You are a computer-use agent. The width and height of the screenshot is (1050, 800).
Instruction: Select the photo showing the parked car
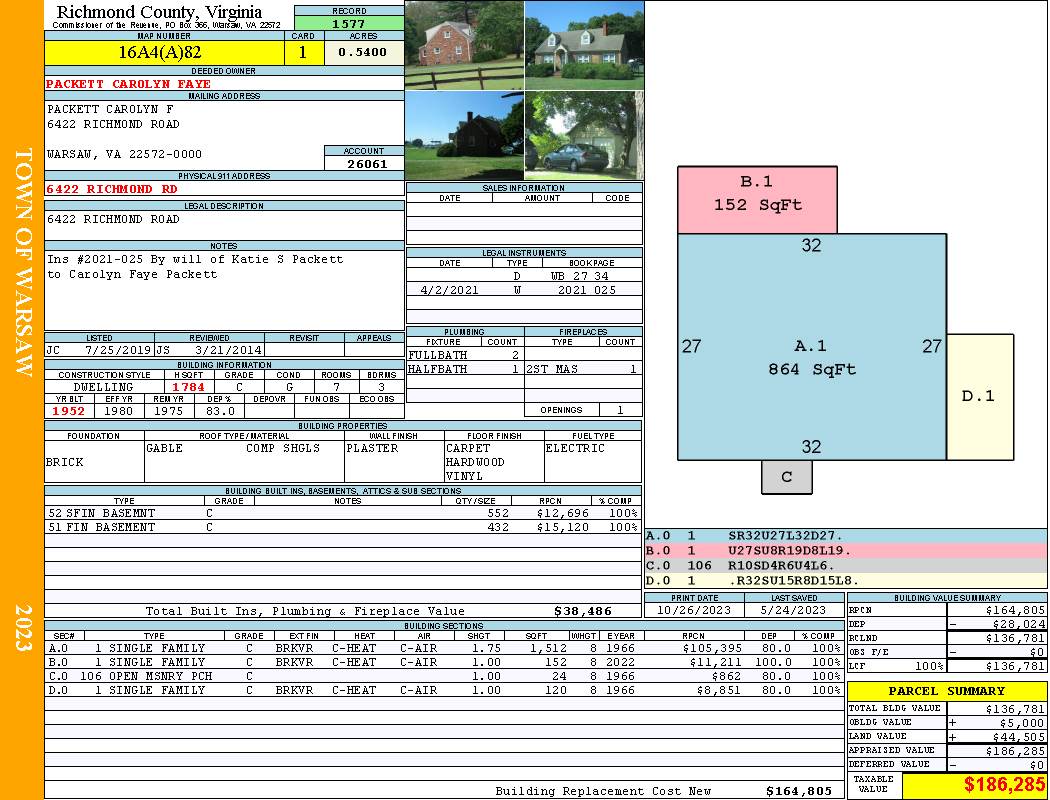(584, 136)
